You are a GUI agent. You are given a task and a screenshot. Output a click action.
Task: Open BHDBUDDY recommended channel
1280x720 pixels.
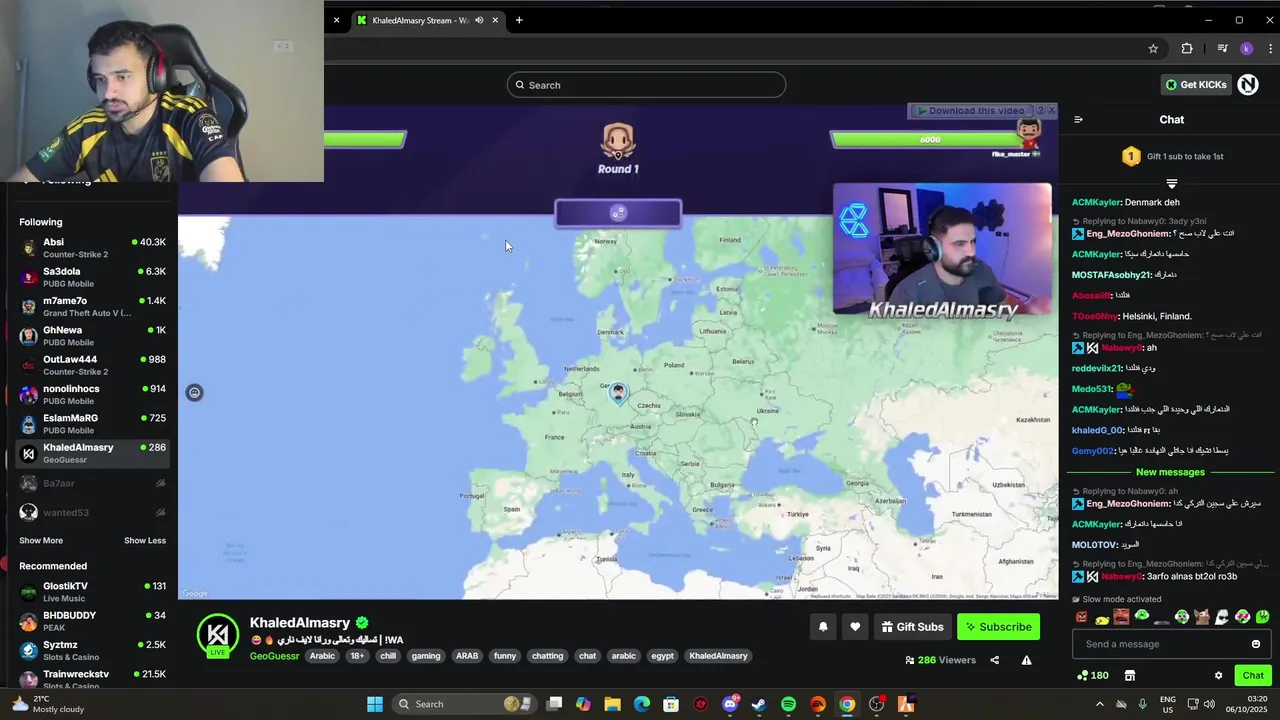coord(92,621)
